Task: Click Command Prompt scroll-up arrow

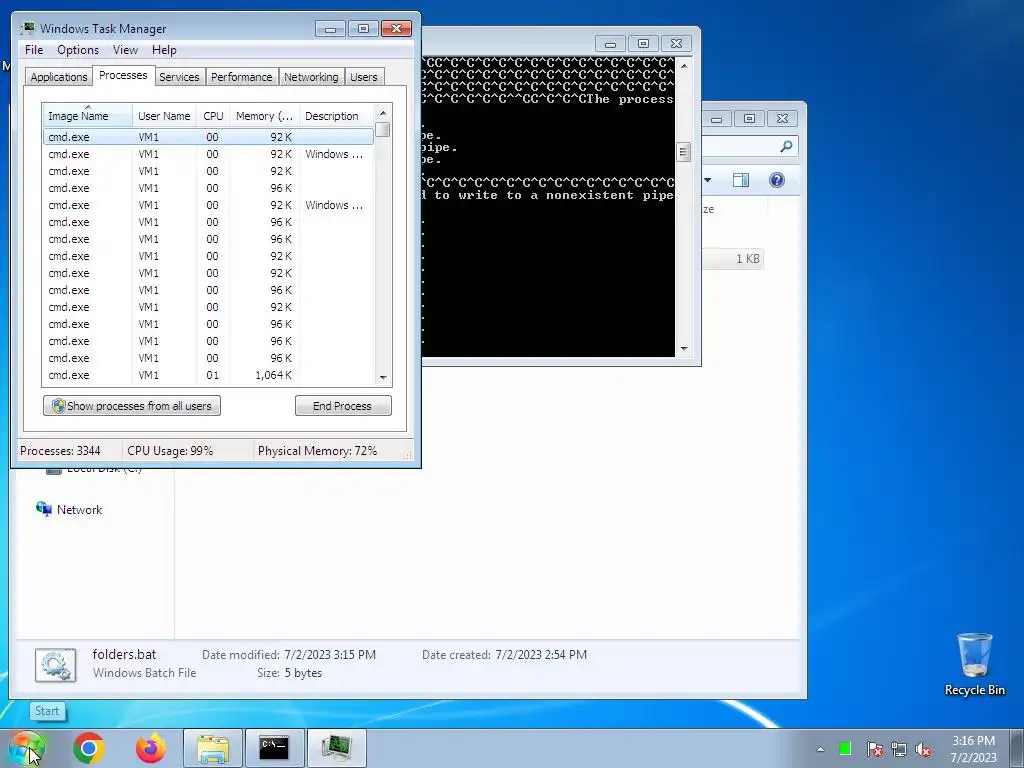Action: [x=684, y=65]
